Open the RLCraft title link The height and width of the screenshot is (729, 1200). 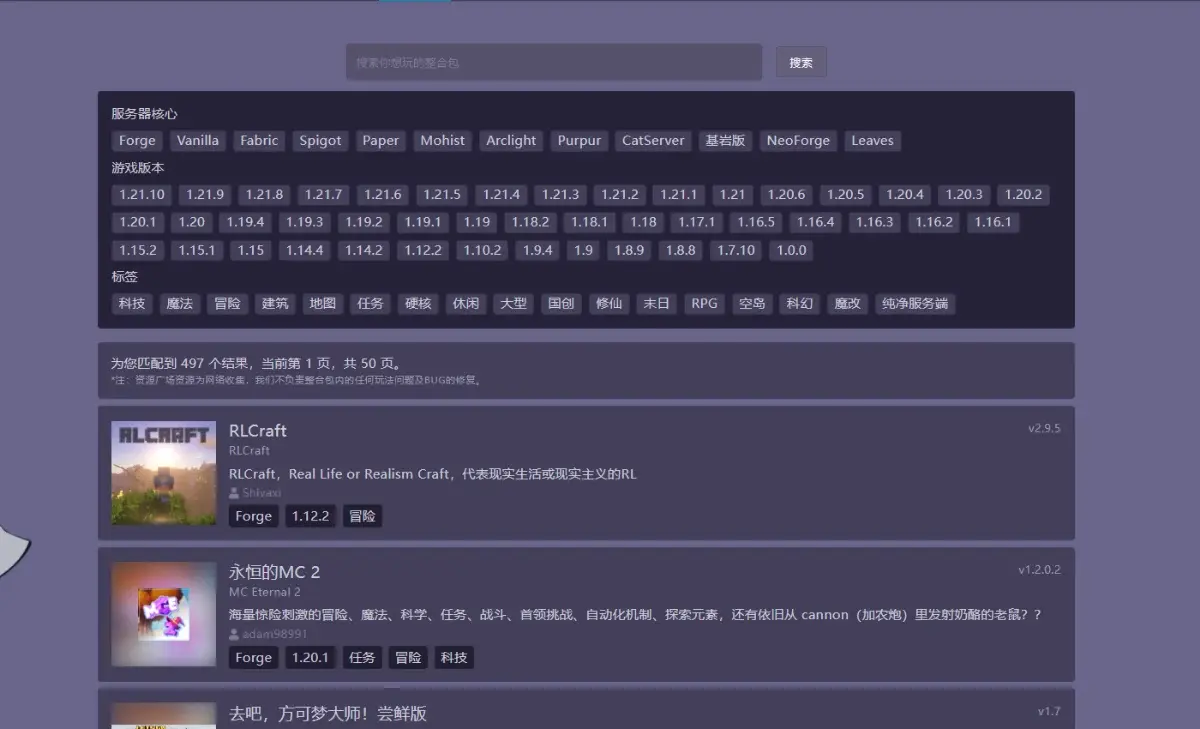tap(258, 431)
